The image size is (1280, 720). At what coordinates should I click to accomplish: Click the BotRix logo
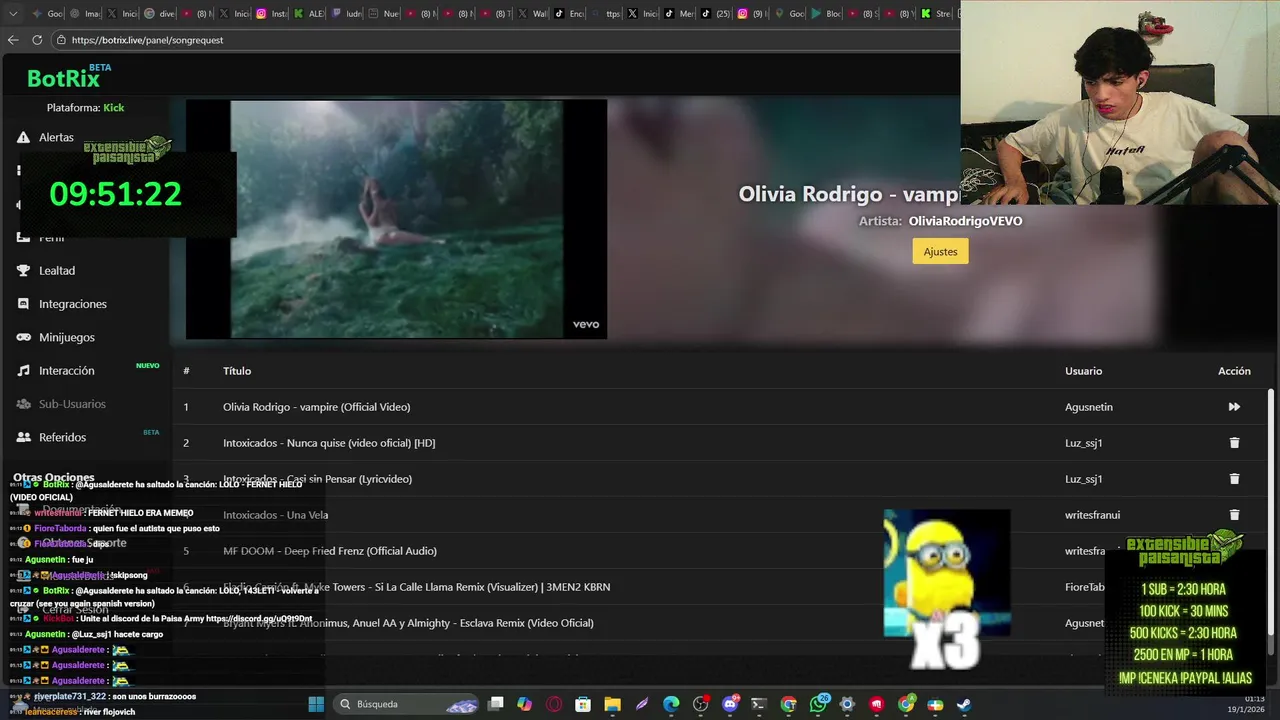click(64, 78)
